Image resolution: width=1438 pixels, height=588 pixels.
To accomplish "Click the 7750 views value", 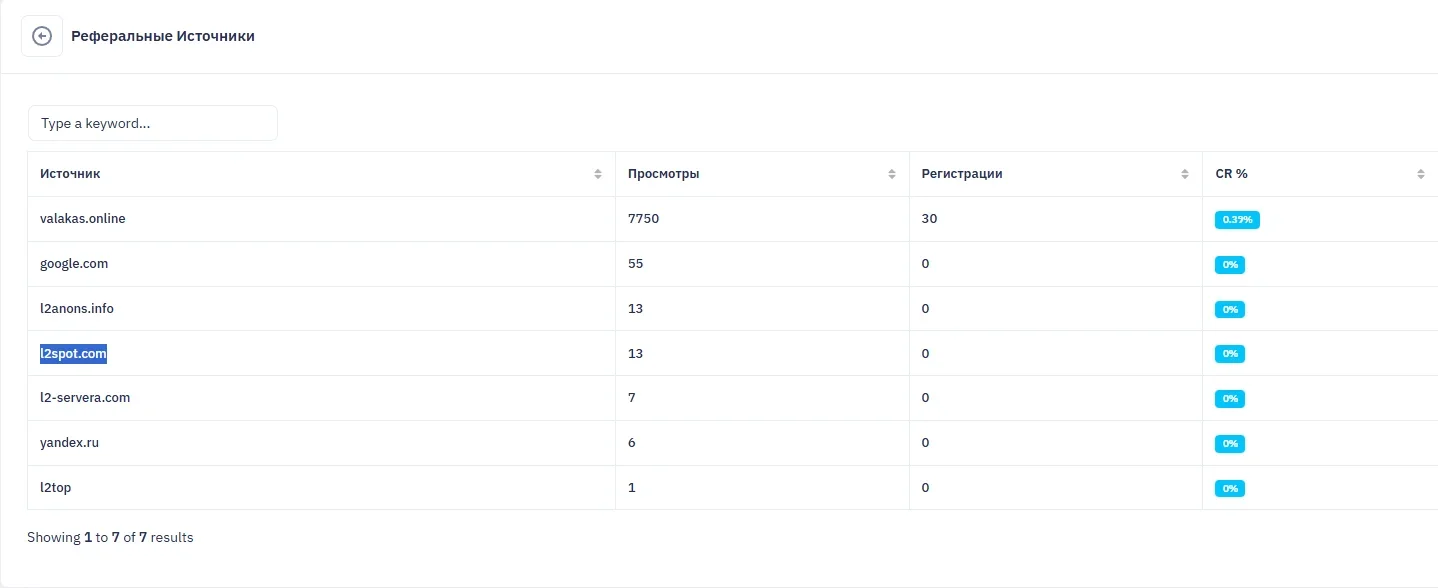I will [x=643, y=219].
